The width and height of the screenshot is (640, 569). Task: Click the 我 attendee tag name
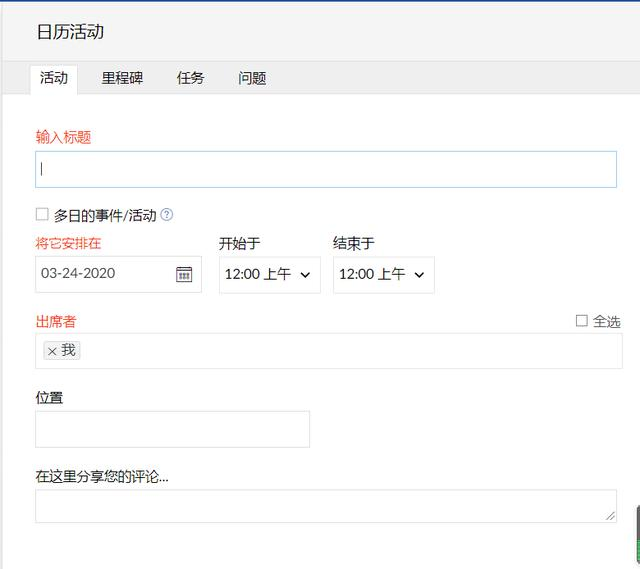click(x=68, y=351)
